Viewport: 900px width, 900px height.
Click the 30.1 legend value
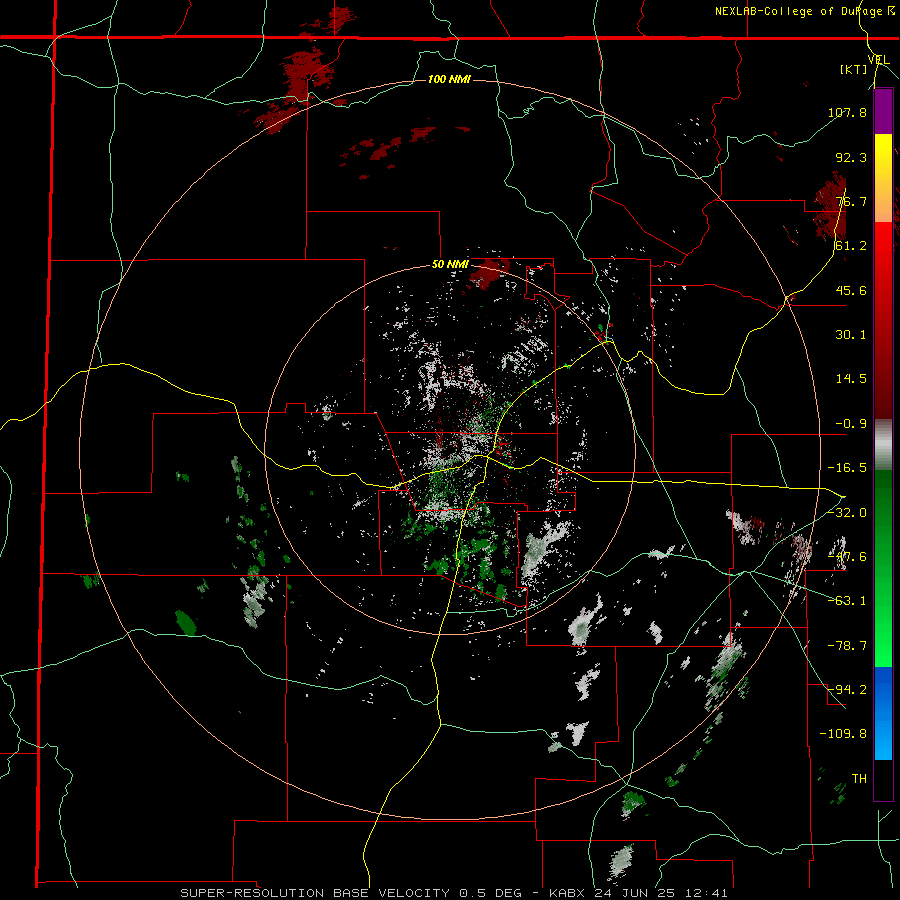click(x=851, y=335)
